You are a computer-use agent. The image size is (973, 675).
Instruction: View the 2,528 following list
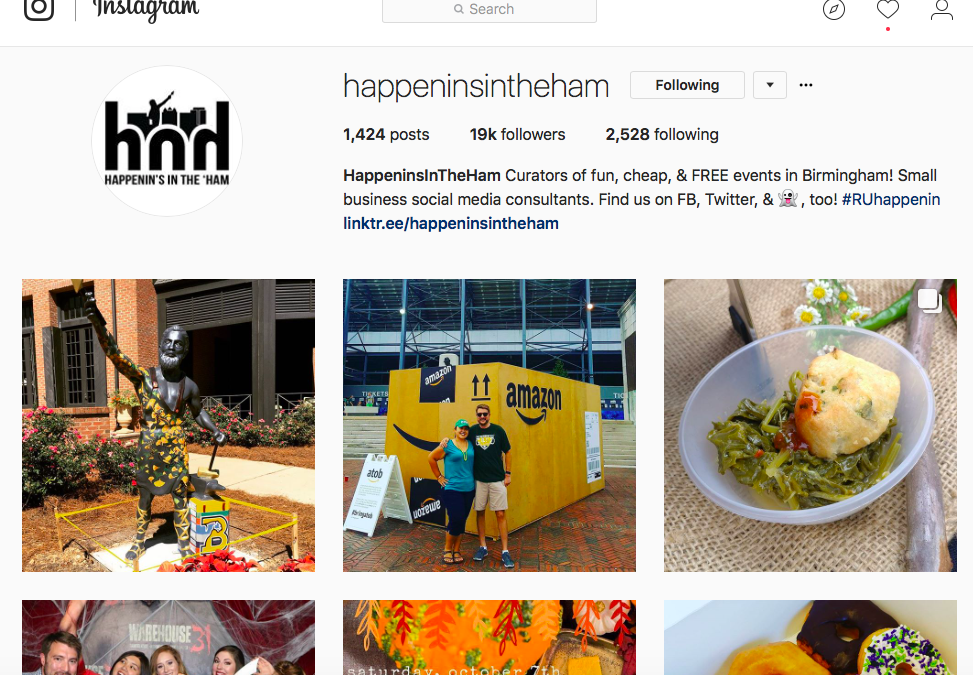(661, 135)
